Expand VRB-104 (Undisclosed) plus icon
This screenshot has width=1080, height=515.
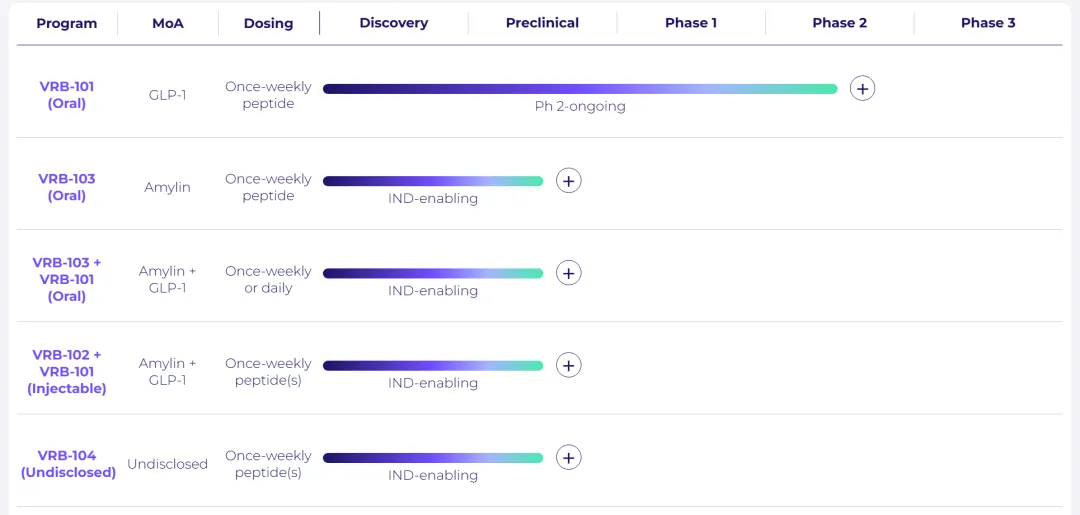[x=568, y=457]
